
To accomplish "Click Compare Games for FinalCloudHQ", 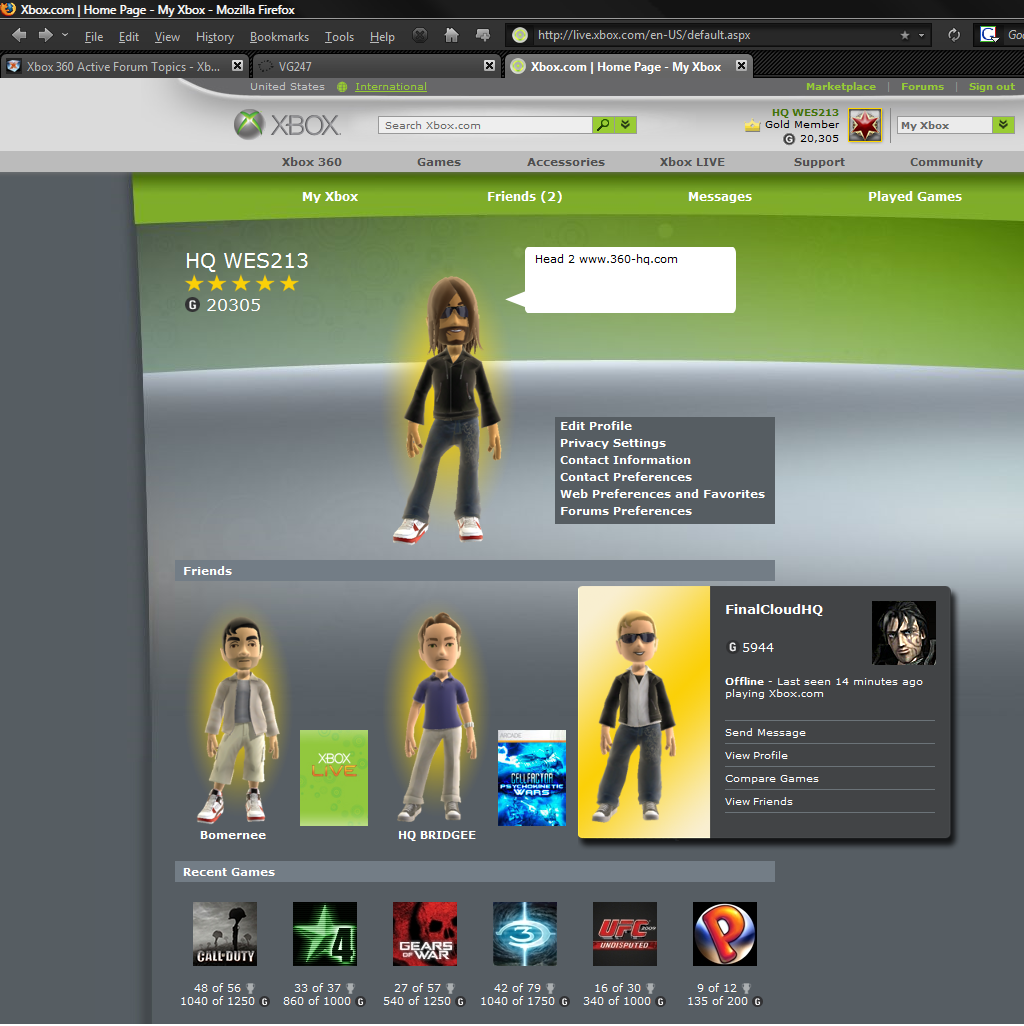I will click(x=771, y=779).
